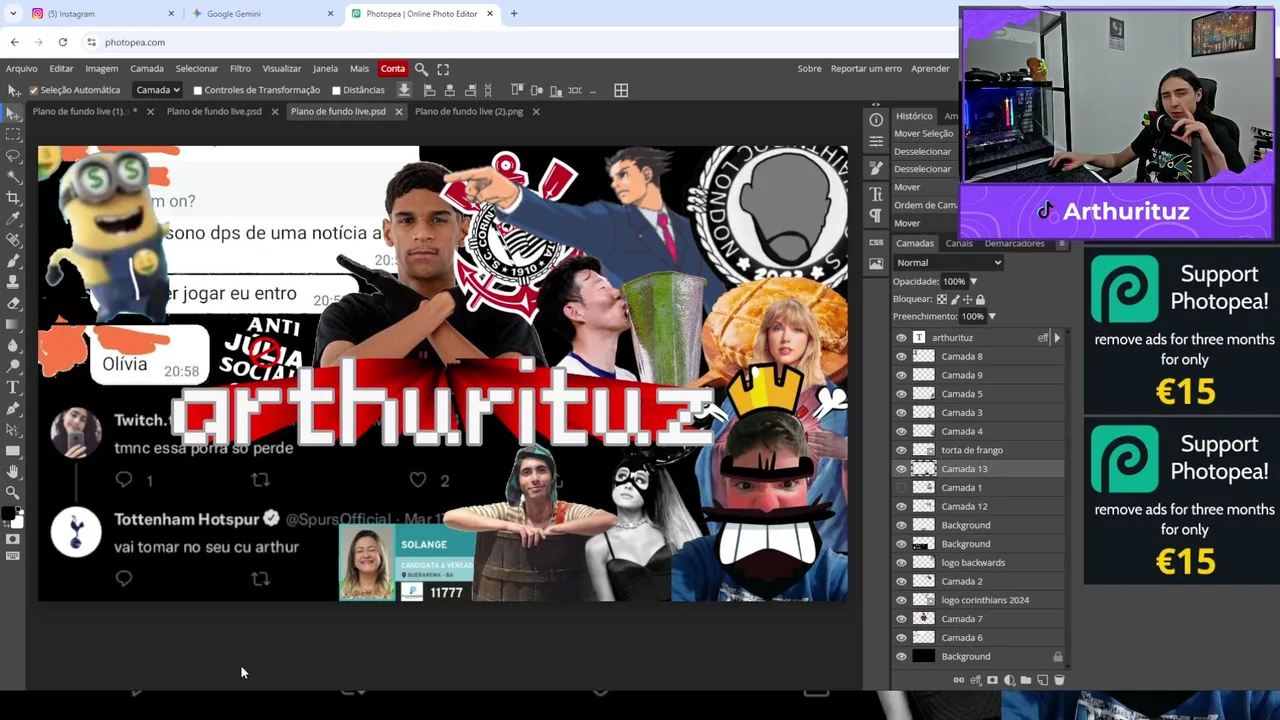Enable the Distâncias checkbox
1280x720 pixels.
click(x=336, y=90)
